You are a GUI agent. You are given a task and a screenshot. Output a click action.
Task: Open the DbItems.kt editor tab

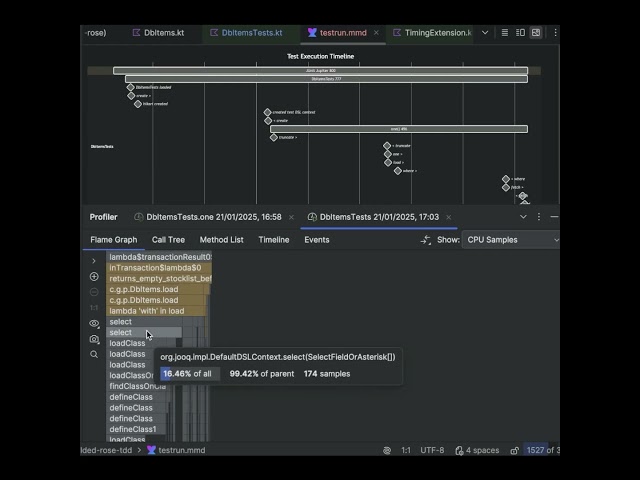pos(158,33)
